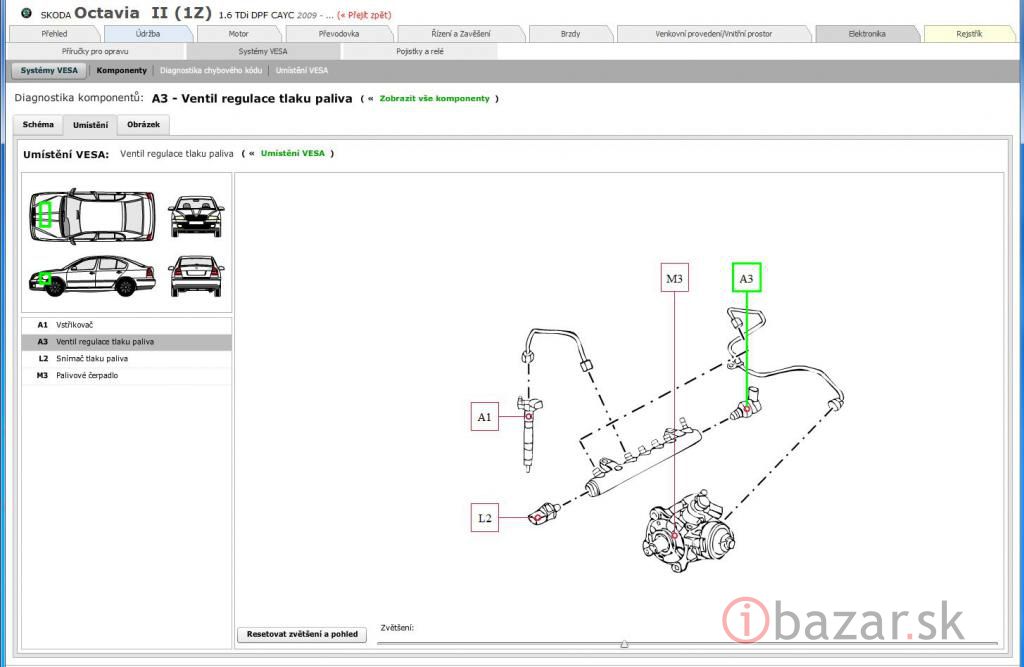This screenshot has height=667, width=1024.
Task: Click Zobrazit vše komponenty link
Action: click(434, 99)
